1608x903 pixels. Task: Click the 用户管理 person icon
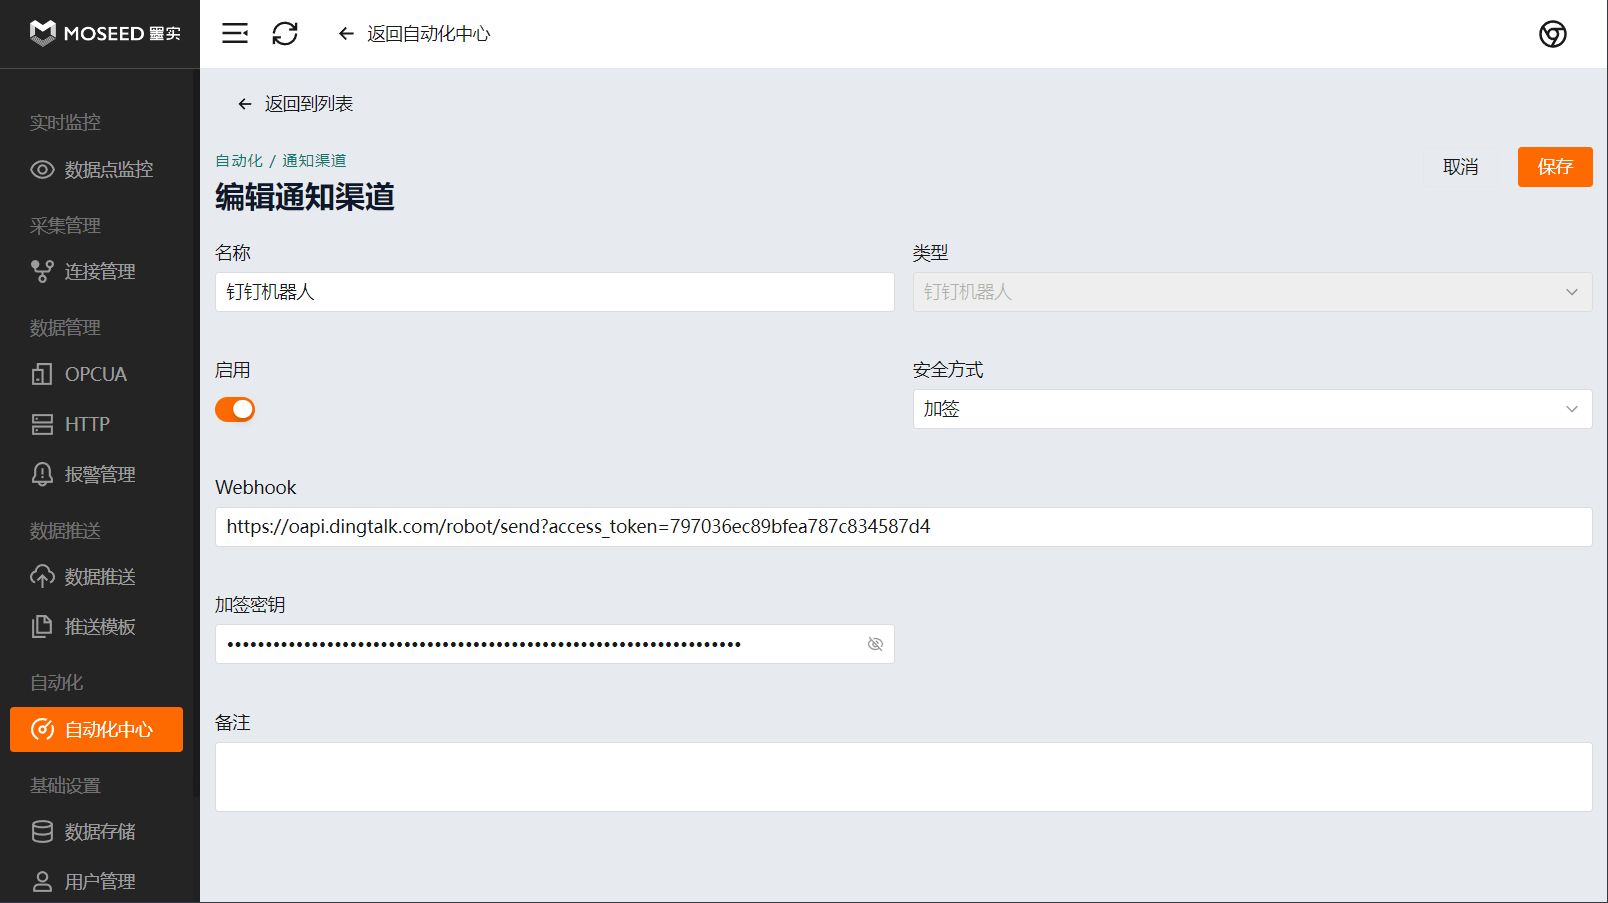coord(42,882)
